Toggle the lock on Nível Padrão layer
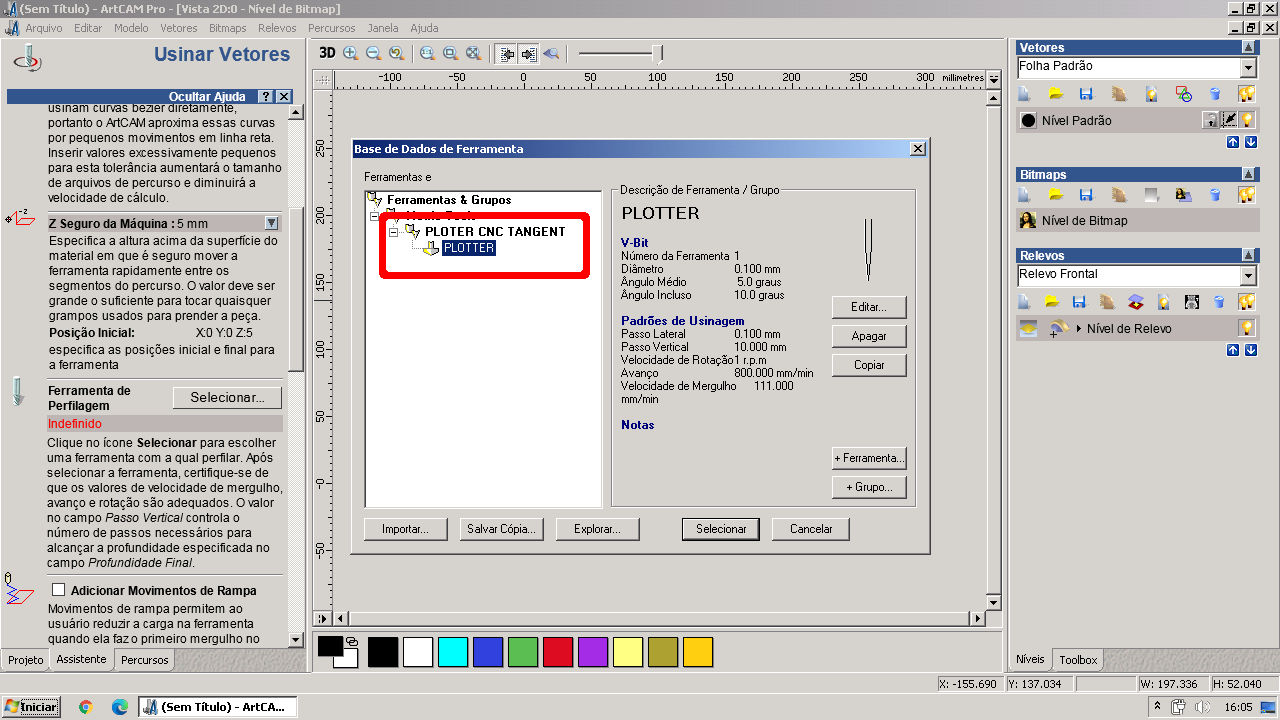 [1210, 120]
